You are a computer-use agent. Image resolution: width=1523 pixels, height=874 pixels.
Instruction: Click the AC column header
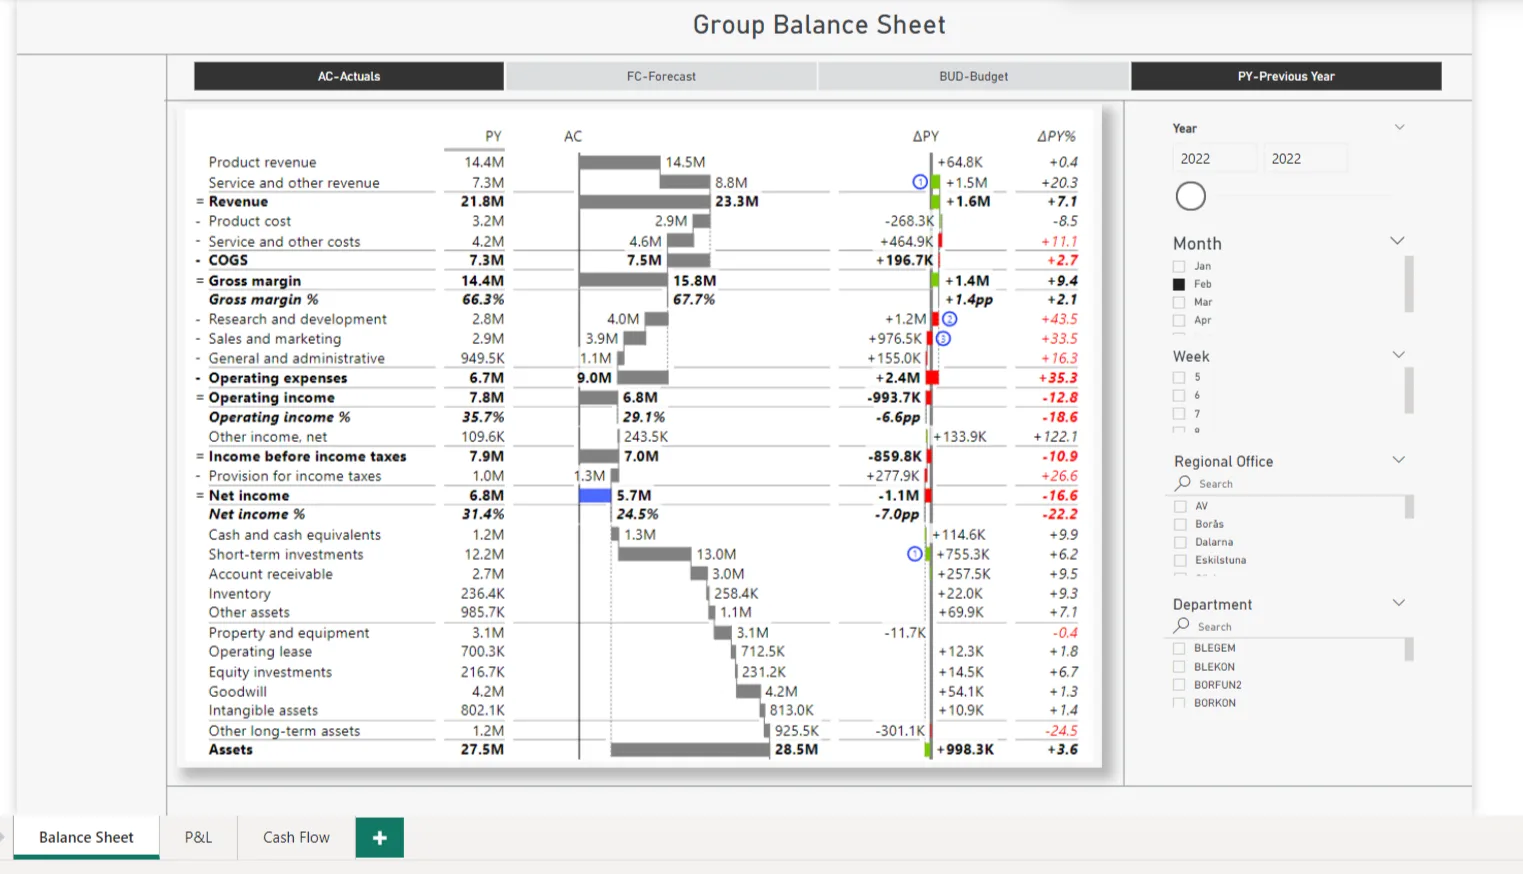[573, 136]
